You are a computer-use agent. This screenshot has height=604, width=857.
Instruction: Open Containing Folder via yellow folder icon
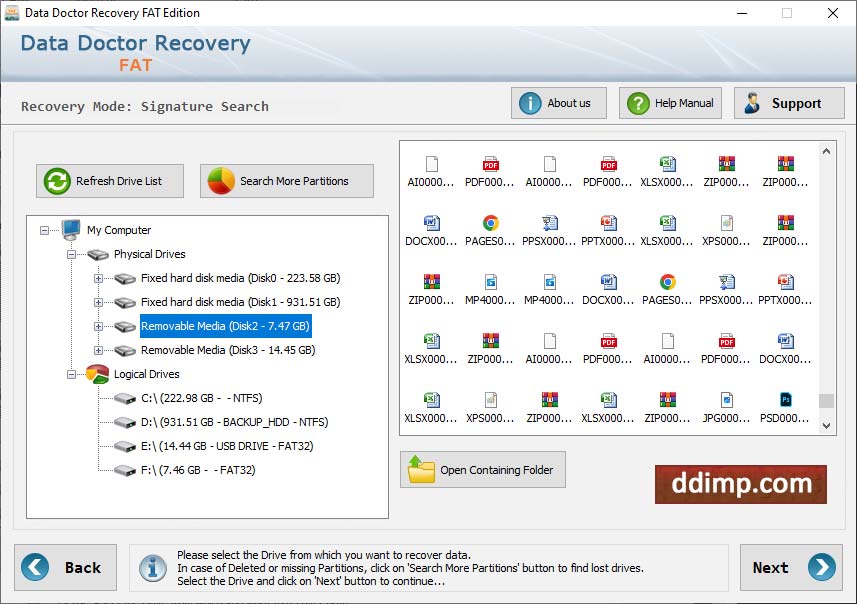(423, 469)
